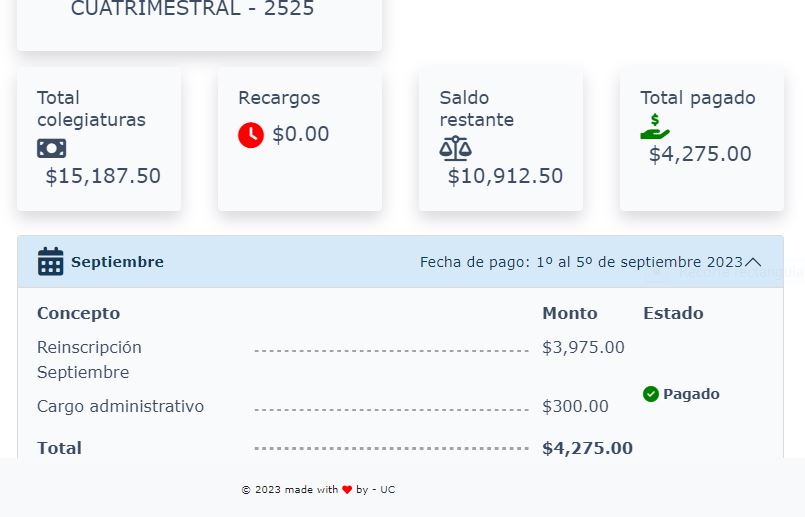805x517 pixels.
Task: Select the $10,912.50 saldo restante amount
Action: (505, 176)
